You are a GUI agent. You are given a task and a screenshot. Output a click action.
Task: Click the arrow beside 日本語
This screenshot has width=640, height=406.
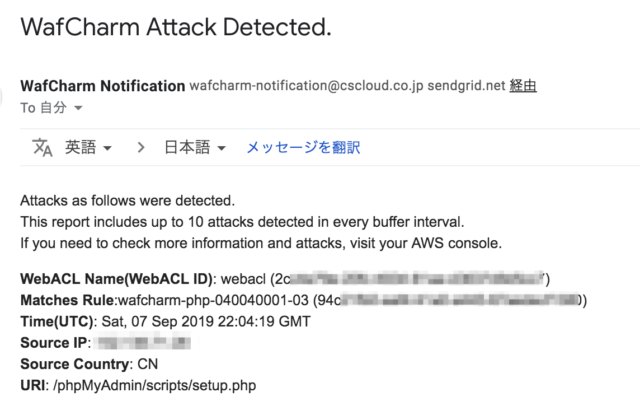click(x=221, y=148)
